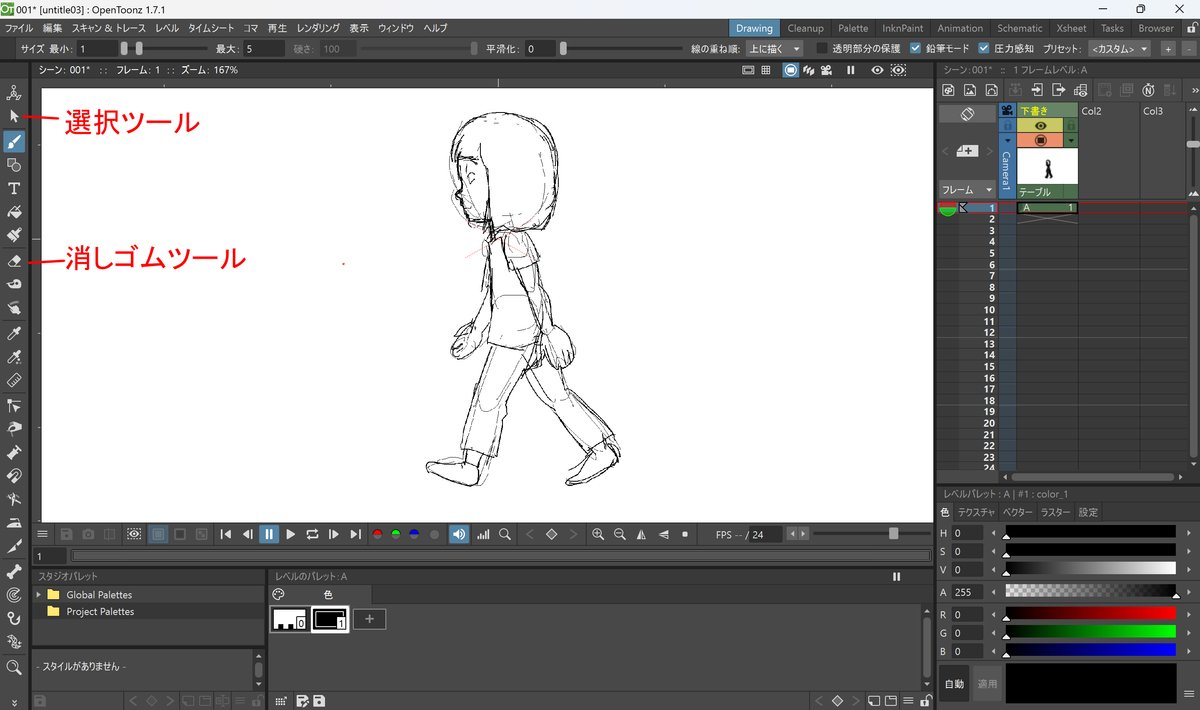Select the Type (T) tool
The image size is (1200, 710).
point(14,188)
